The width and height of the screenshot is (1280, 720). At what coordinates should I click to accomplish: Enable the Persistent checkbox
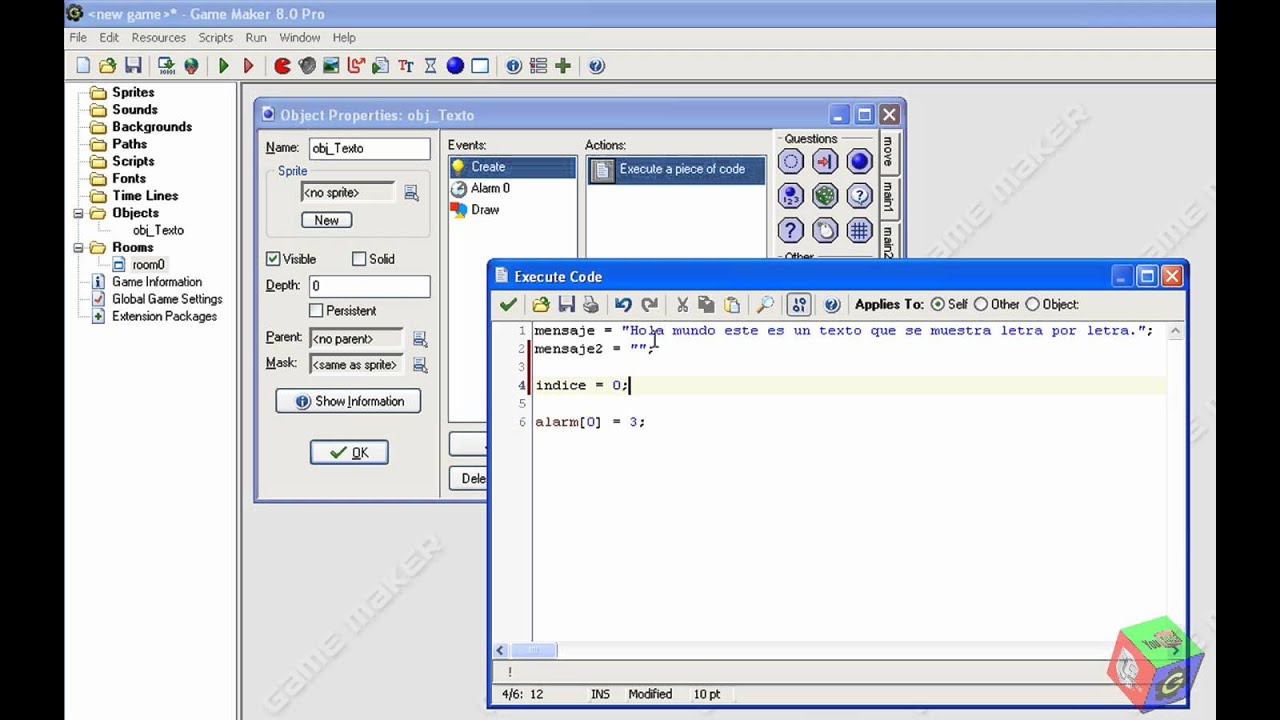(x=316, y=311)
